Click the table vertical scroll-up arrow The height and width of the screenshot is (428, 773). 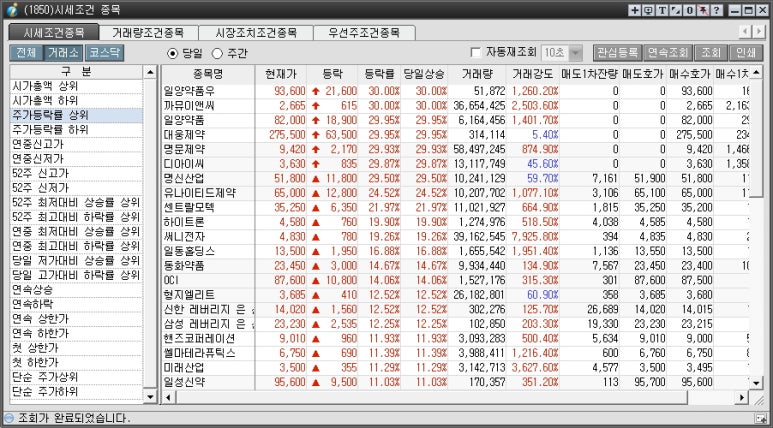pyautogui.click(x=756, y=72)
